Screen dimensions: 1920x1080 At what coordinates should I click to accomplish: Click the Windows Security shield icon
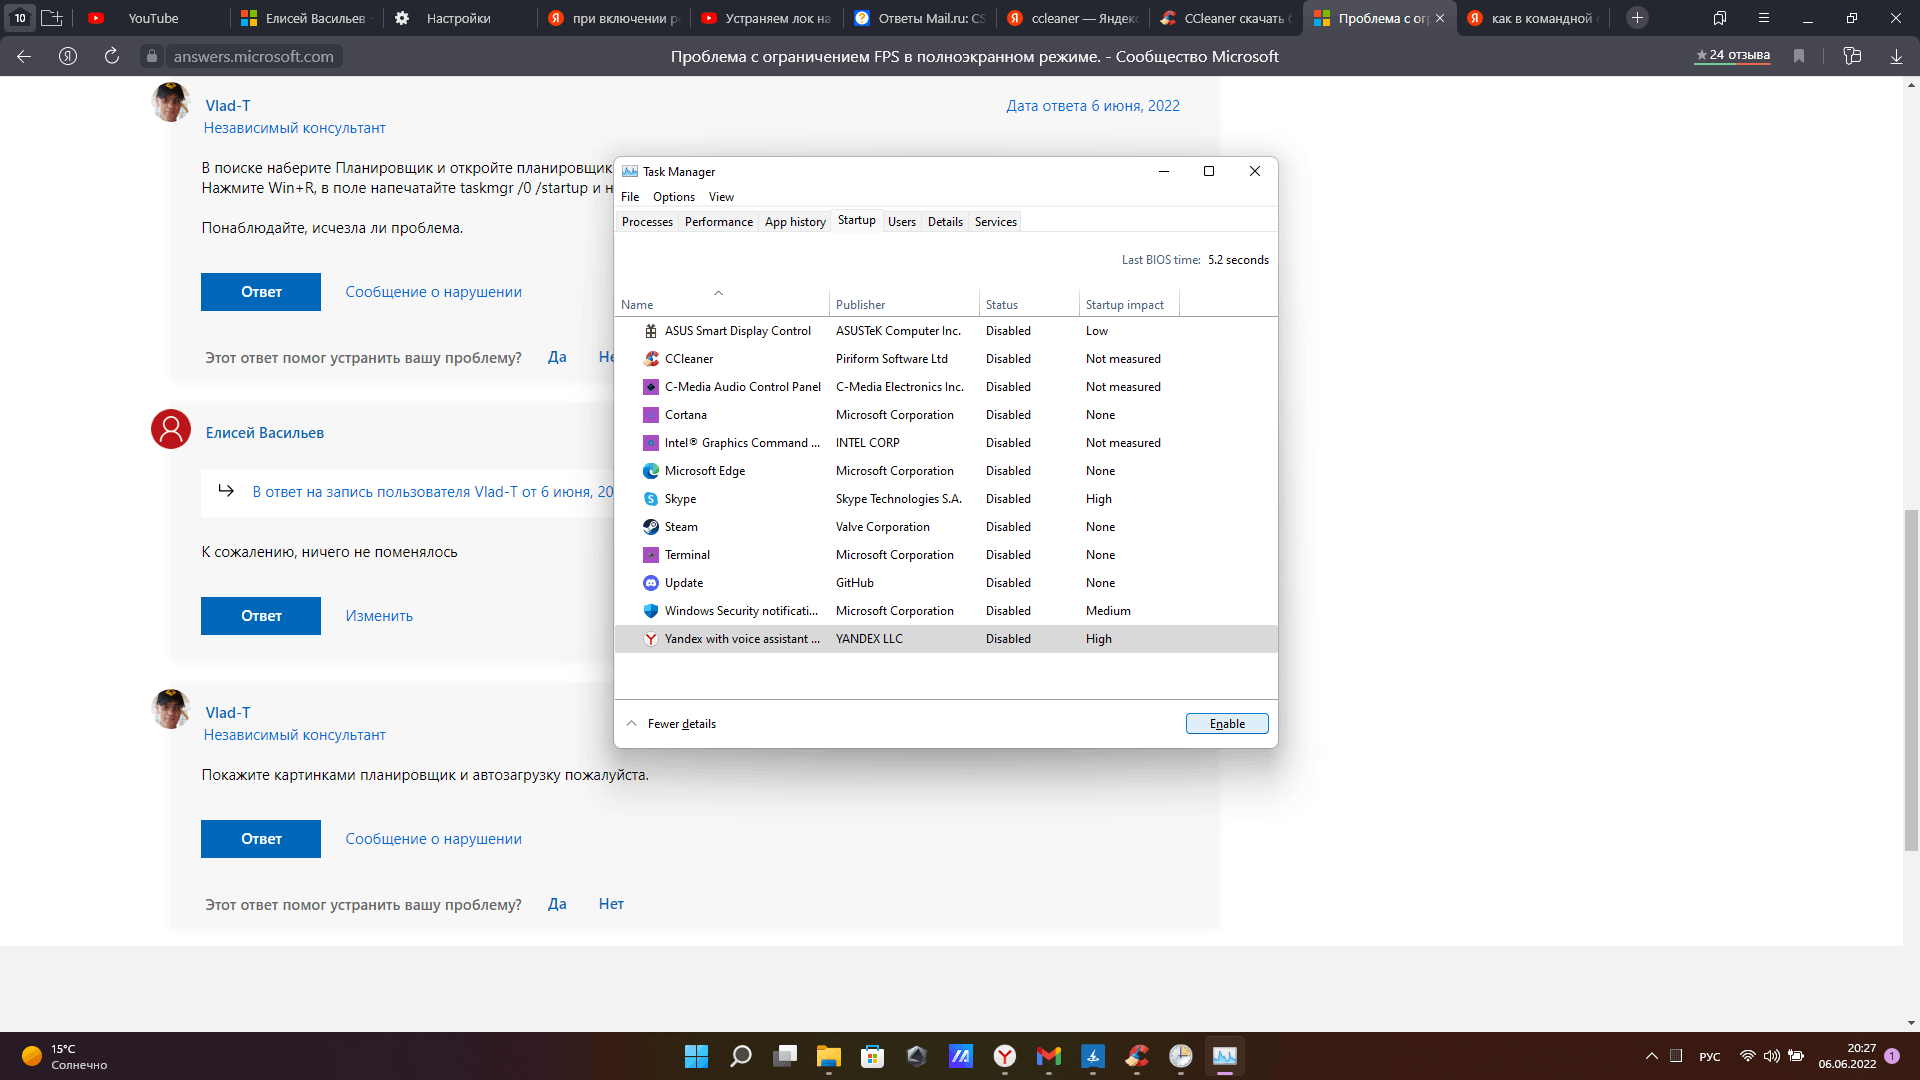coord(651,611)
